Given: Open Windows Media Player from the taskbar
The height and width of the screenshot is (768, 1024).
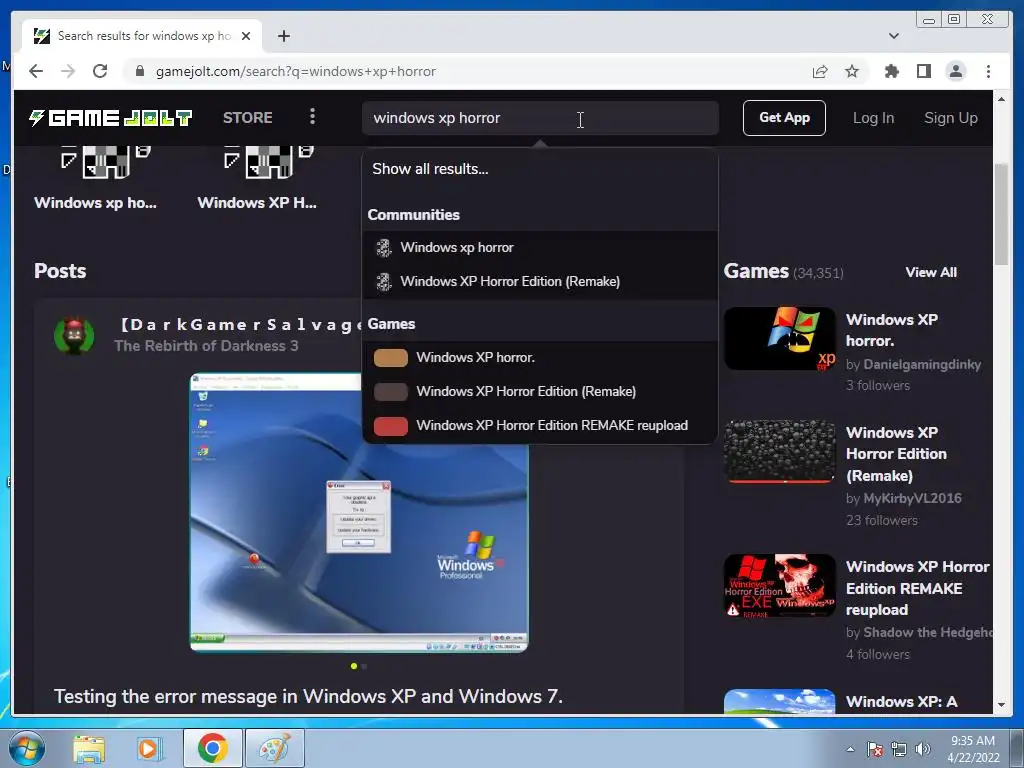Looking at the screenshot, I should tap(150, 748).
